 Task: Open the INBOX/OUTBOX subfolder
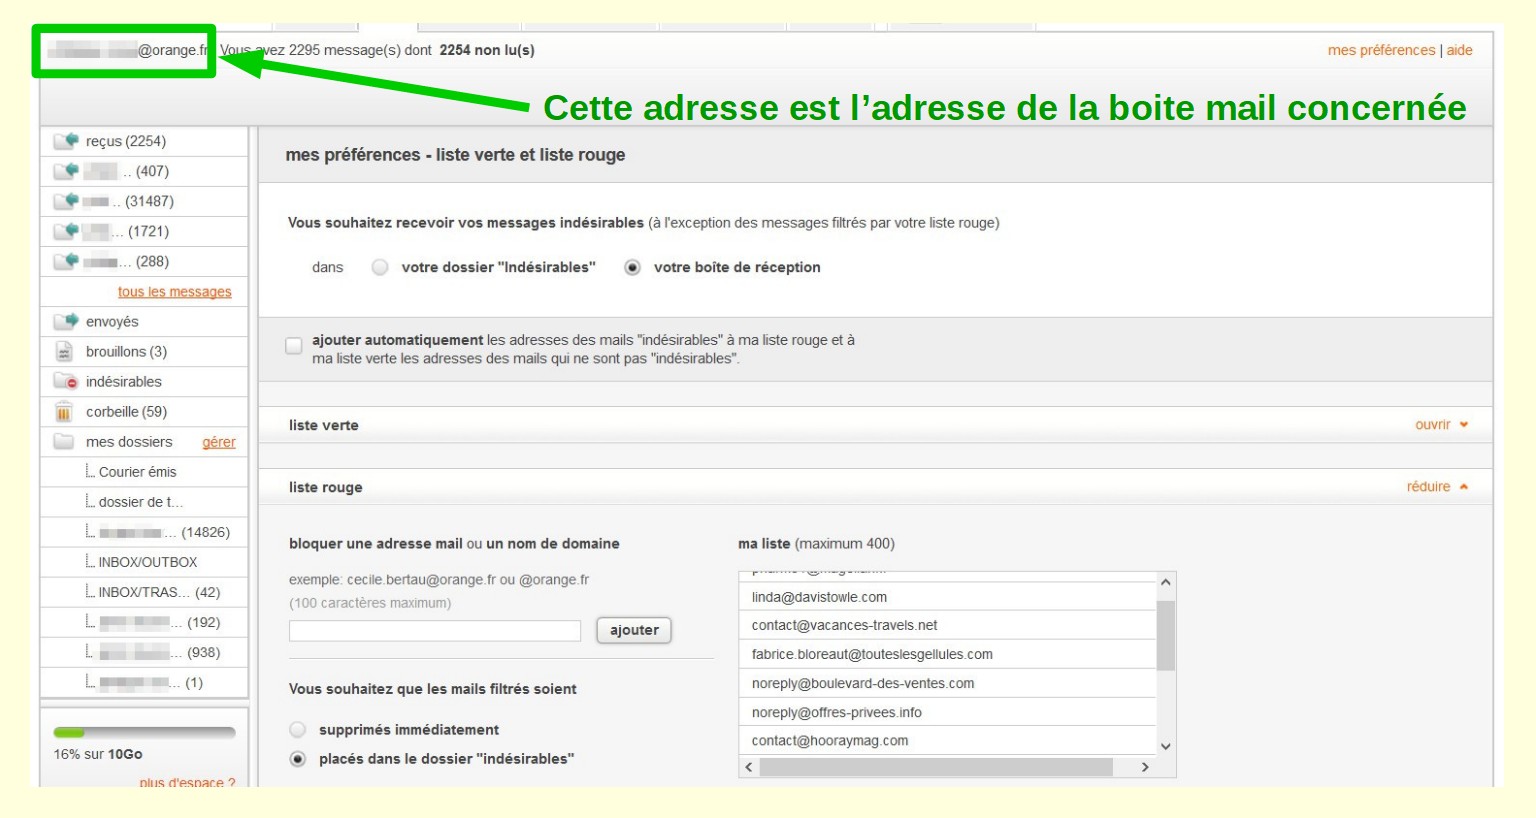(148, 562)
